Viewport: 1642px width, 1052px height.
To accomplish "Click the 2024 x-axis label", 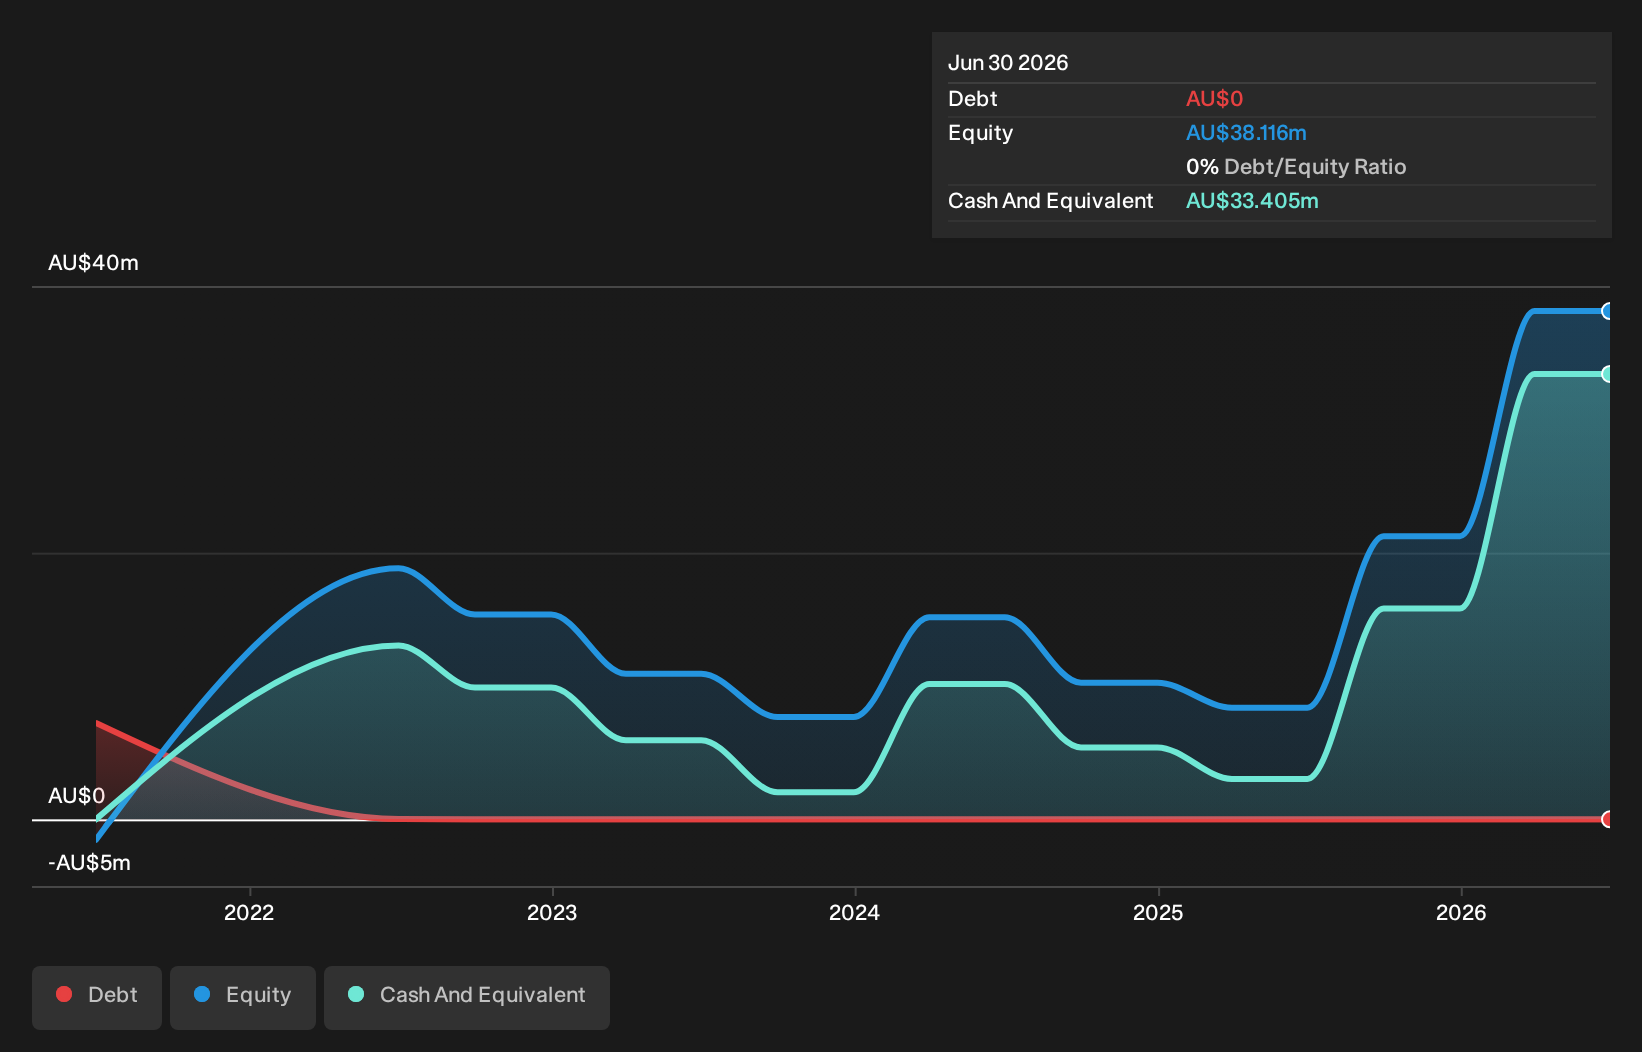I will [x=855, y=912].
